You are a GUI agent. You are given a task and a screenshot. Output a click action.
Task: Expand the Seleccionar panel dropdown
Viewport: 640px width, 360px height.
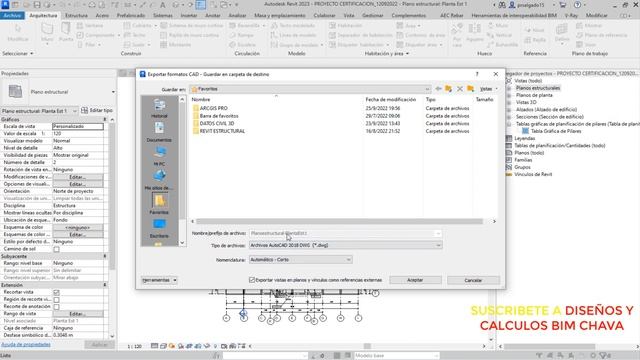[x=18, y=53]
